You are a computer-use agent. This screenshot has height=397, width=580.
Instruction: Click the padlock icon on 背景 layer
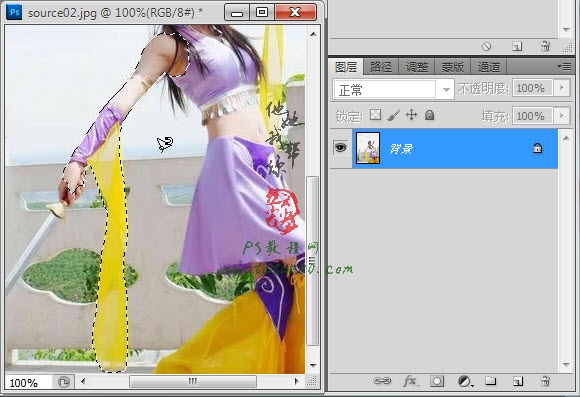[537, 148]
